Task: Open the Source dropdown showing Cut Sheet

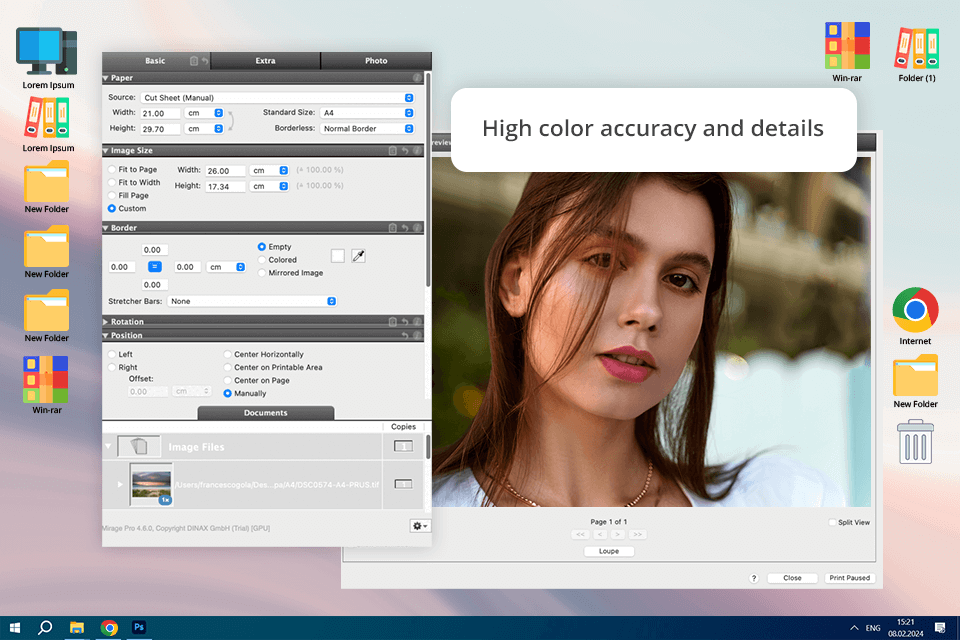Action: point(278,98)
